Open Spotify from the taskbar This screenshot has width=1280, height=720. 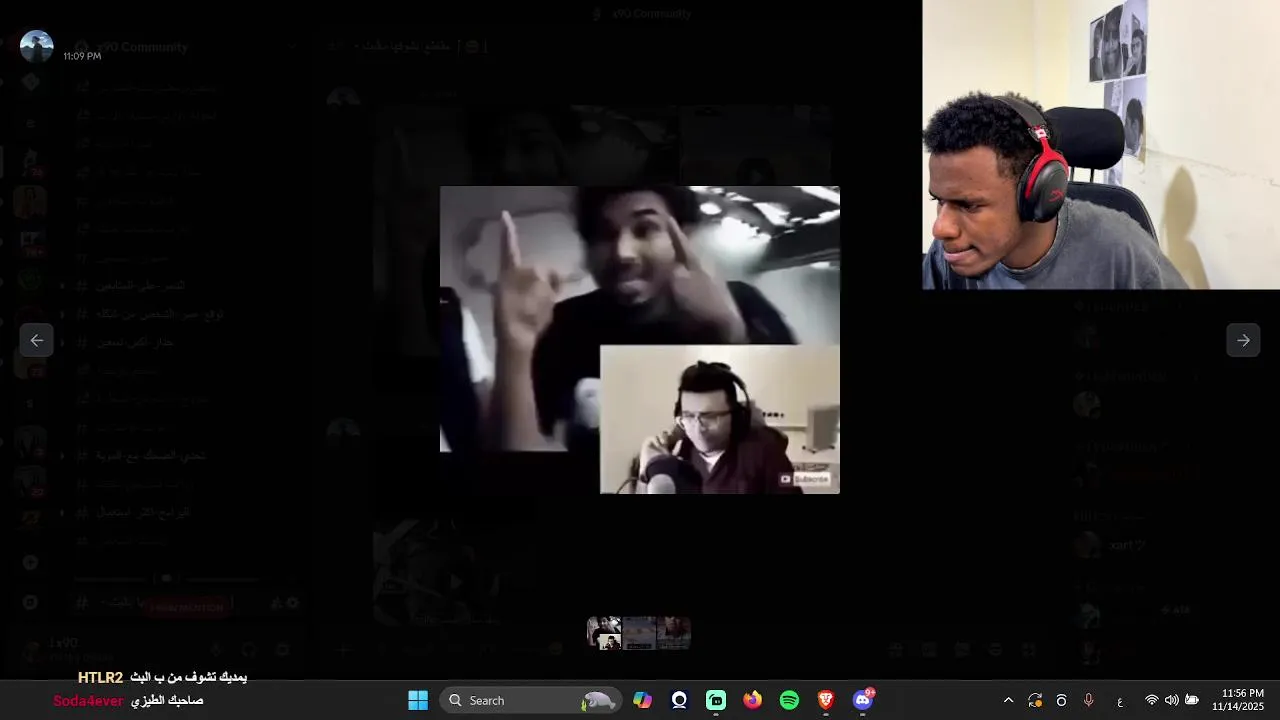tap(789, 700)
